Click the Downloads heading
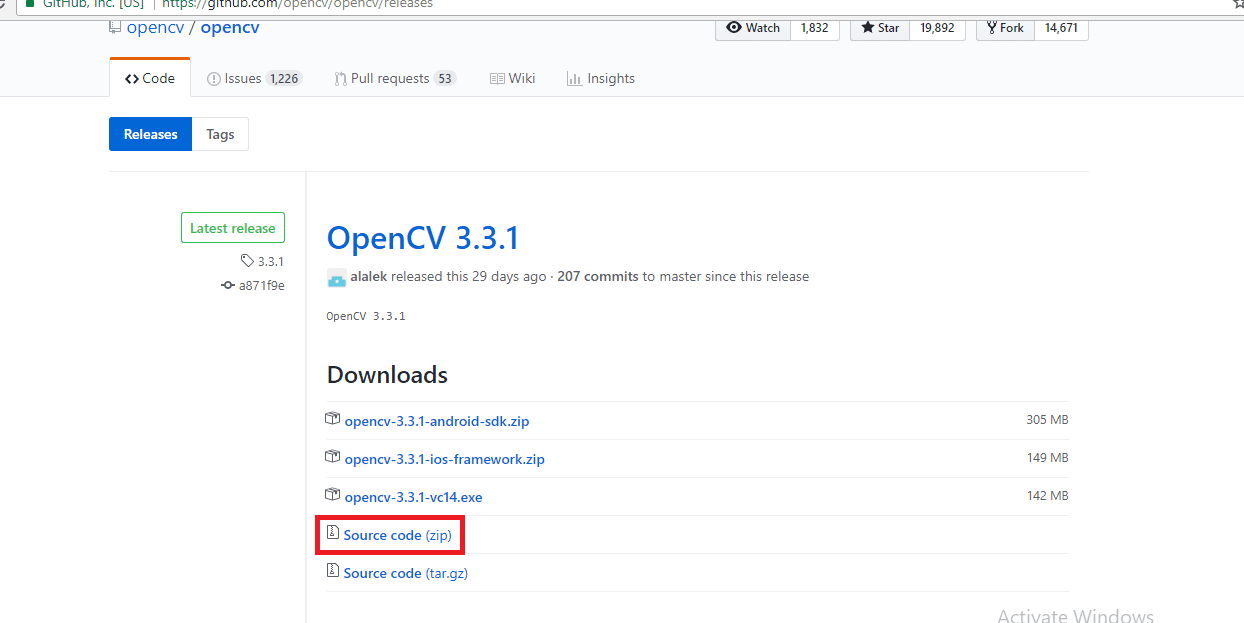The height and width of the screenshot is (623, 1244). 387,375
